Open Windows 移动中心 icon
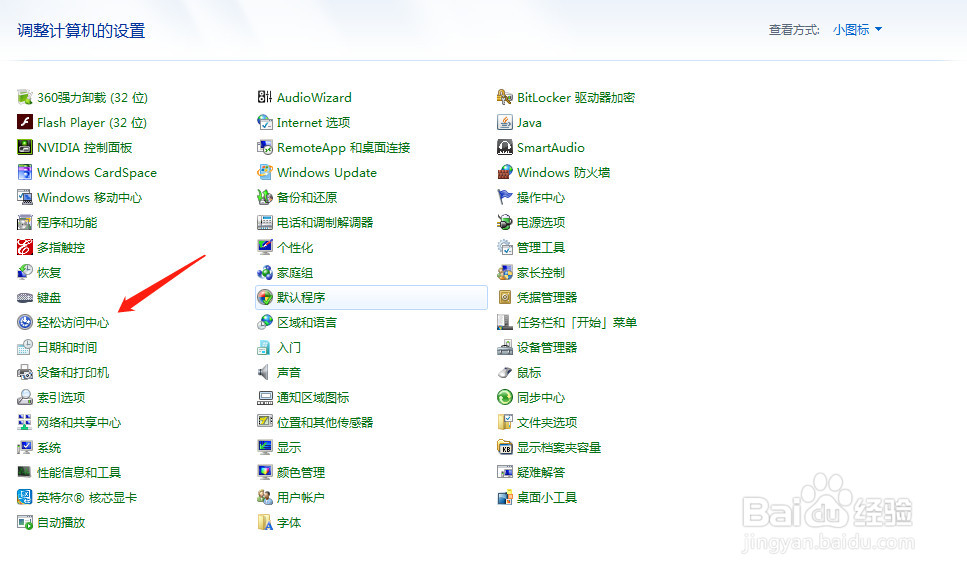This screenshot has height=576, width=967. (x=25, y=197)
